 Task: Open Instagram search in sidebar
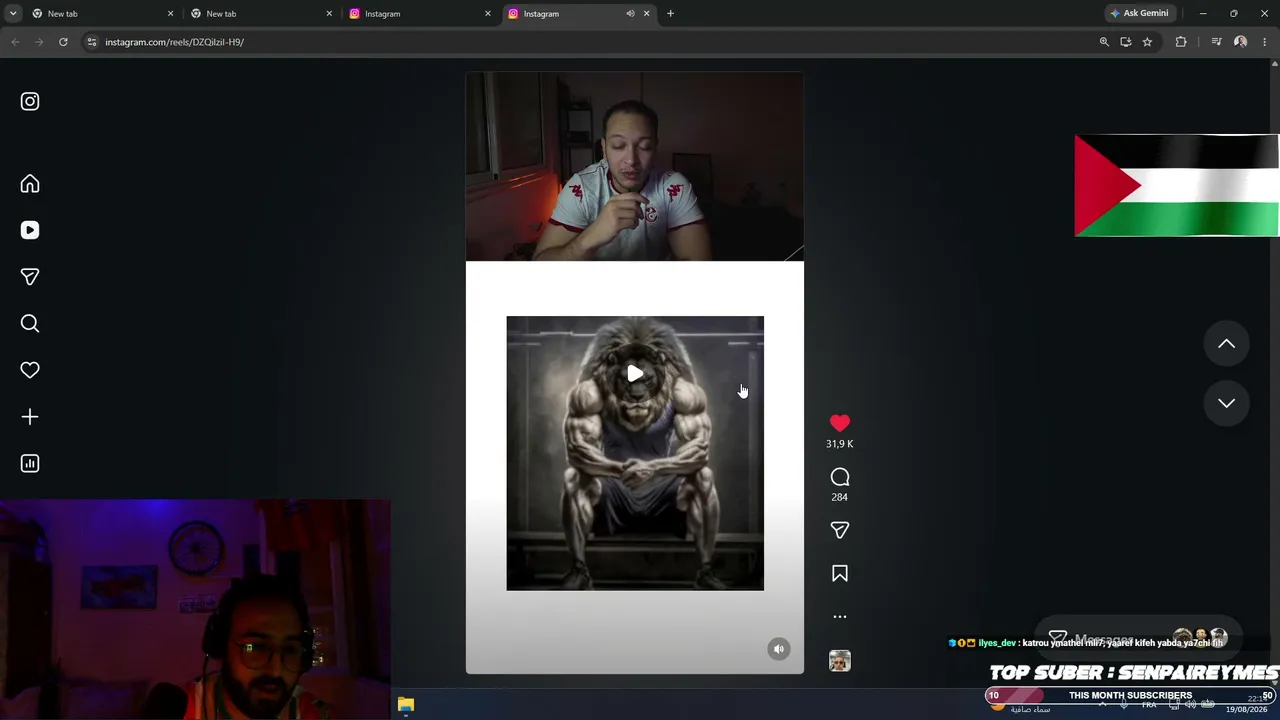(30, 323)
